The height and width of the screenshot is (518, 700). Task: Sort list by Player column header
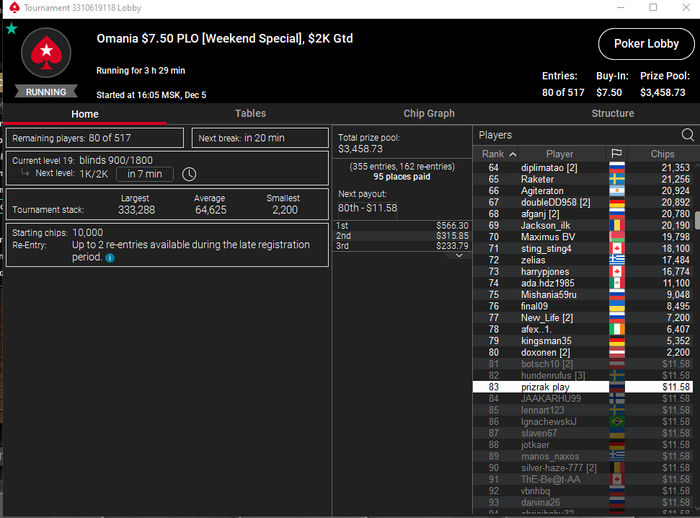coord(559,154)
